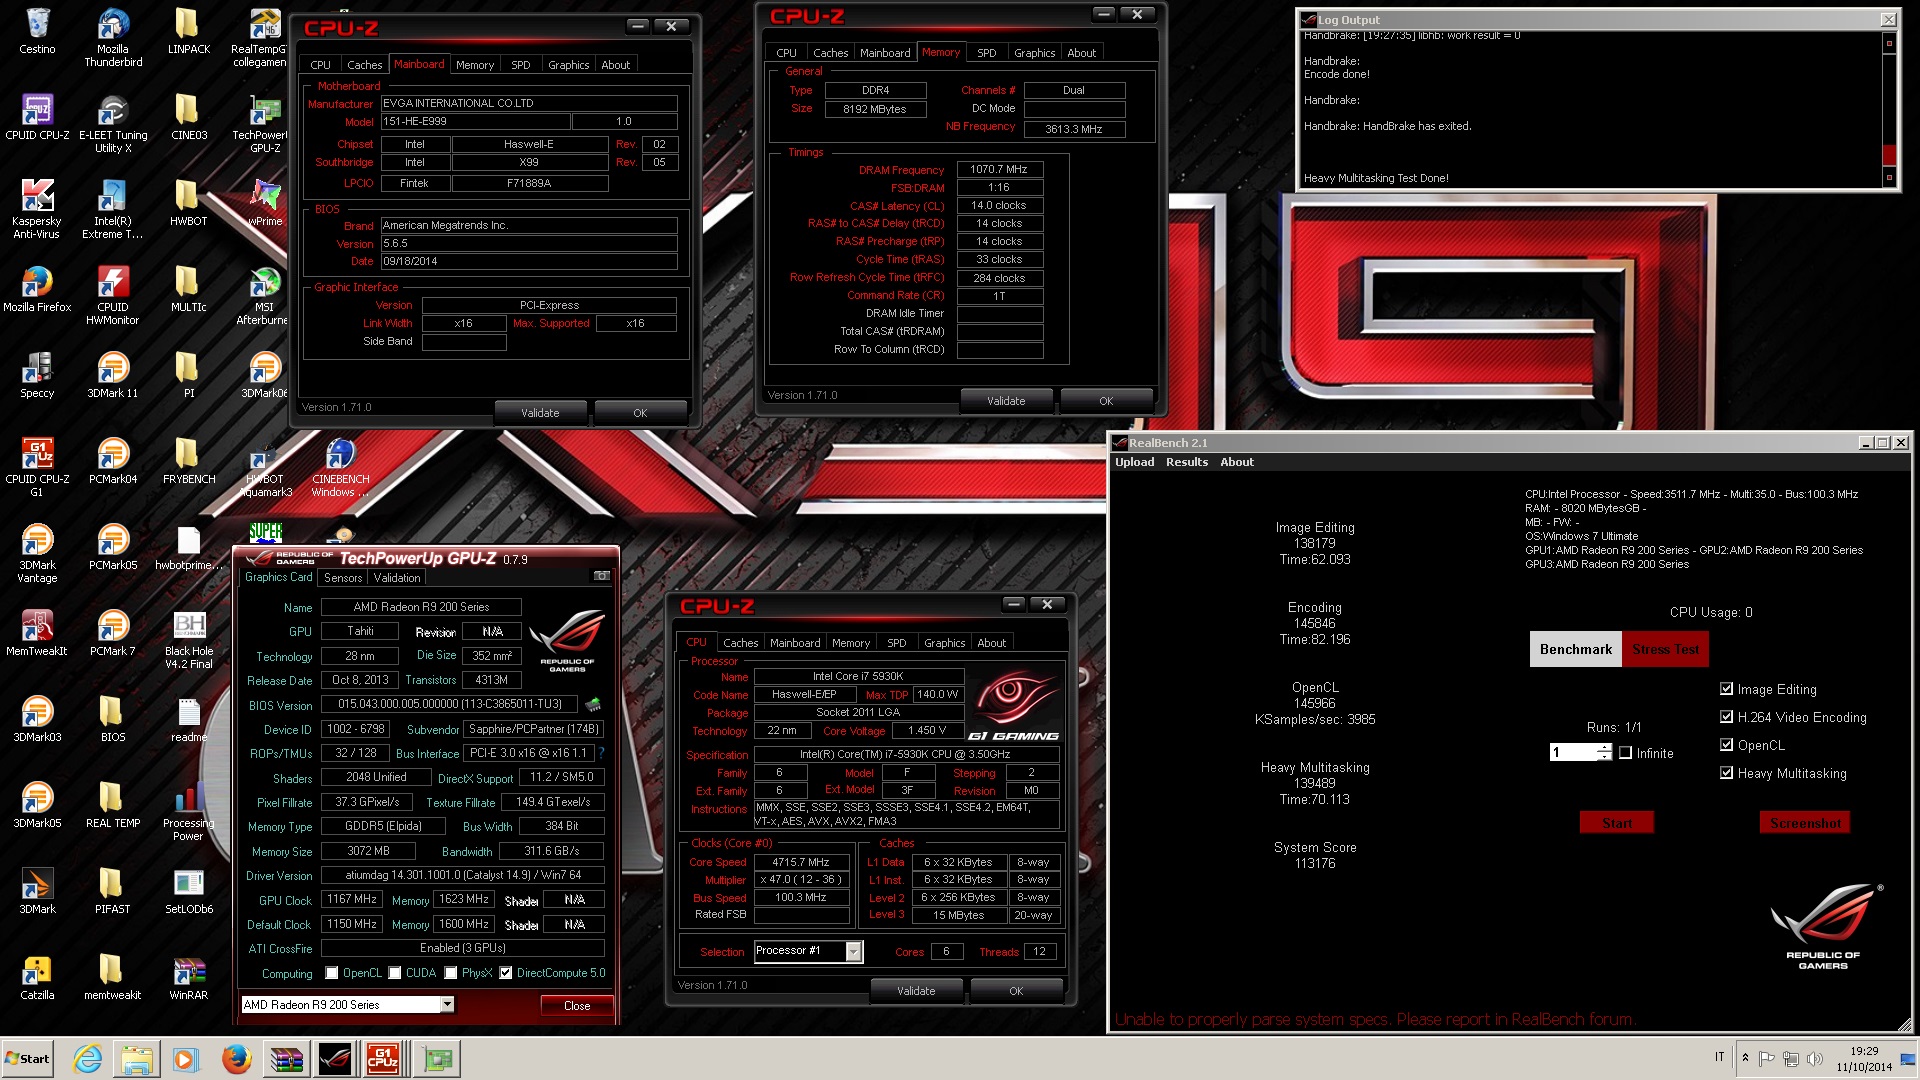Viewport: 1920px width, 1080px height.
Task: Open About menu in RealBench
Action: (x=1237, y=462)
